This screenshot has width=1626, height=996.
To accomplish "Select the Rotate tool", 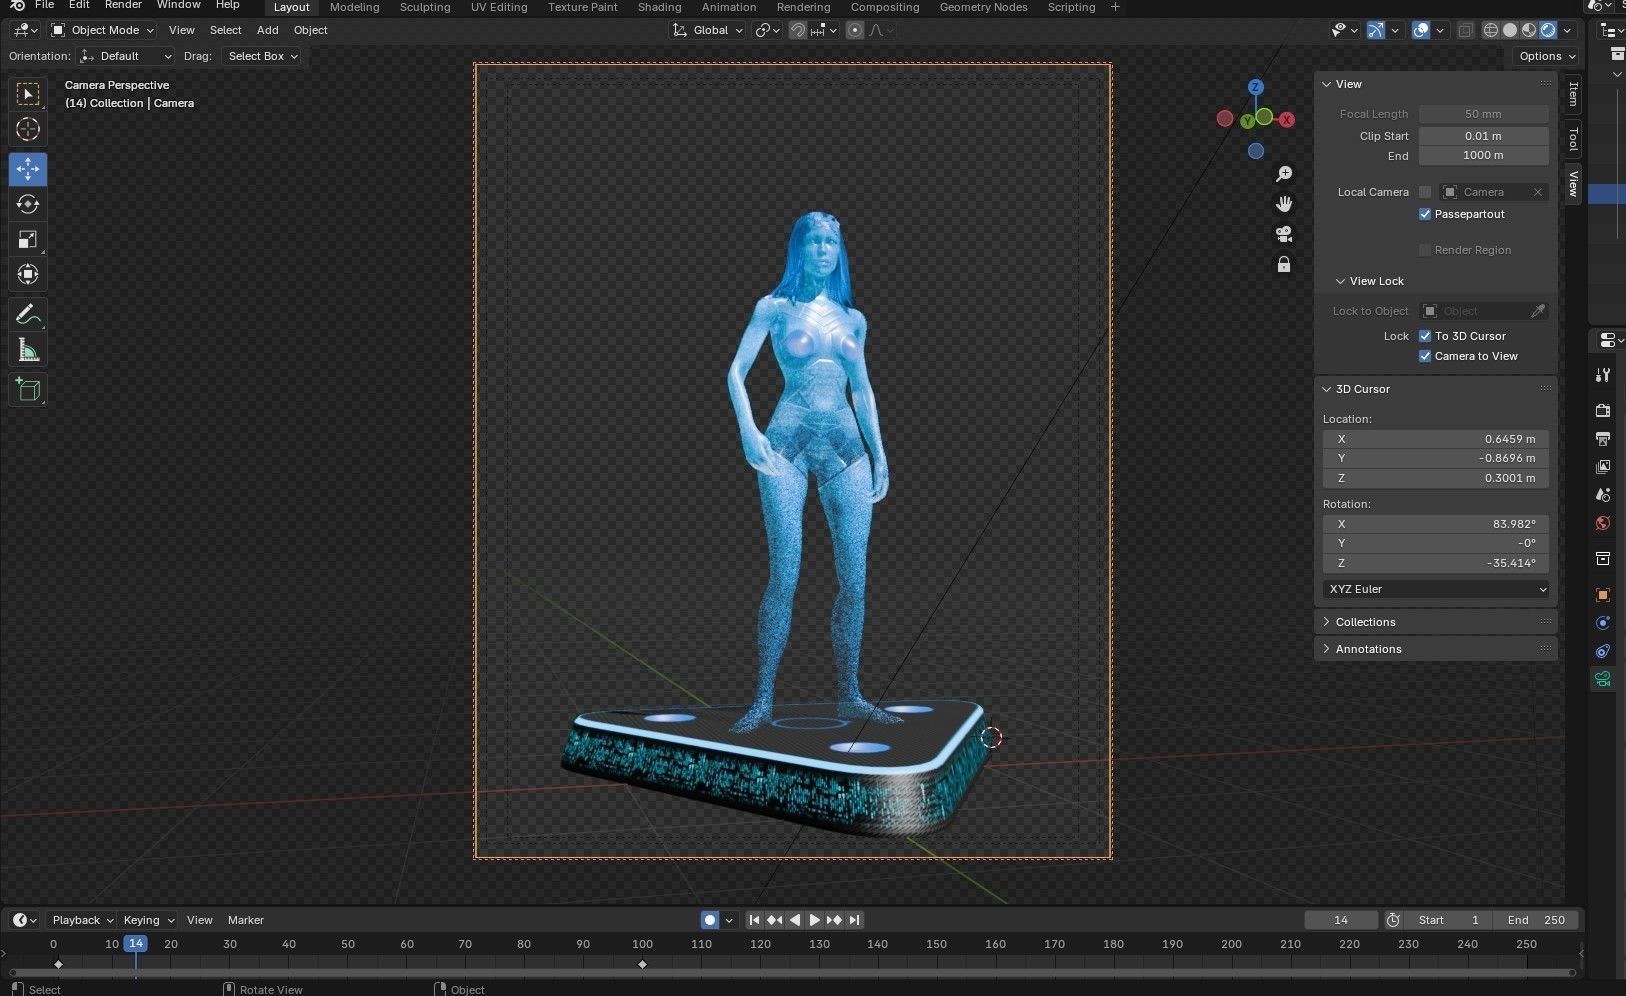I will 28,204.
